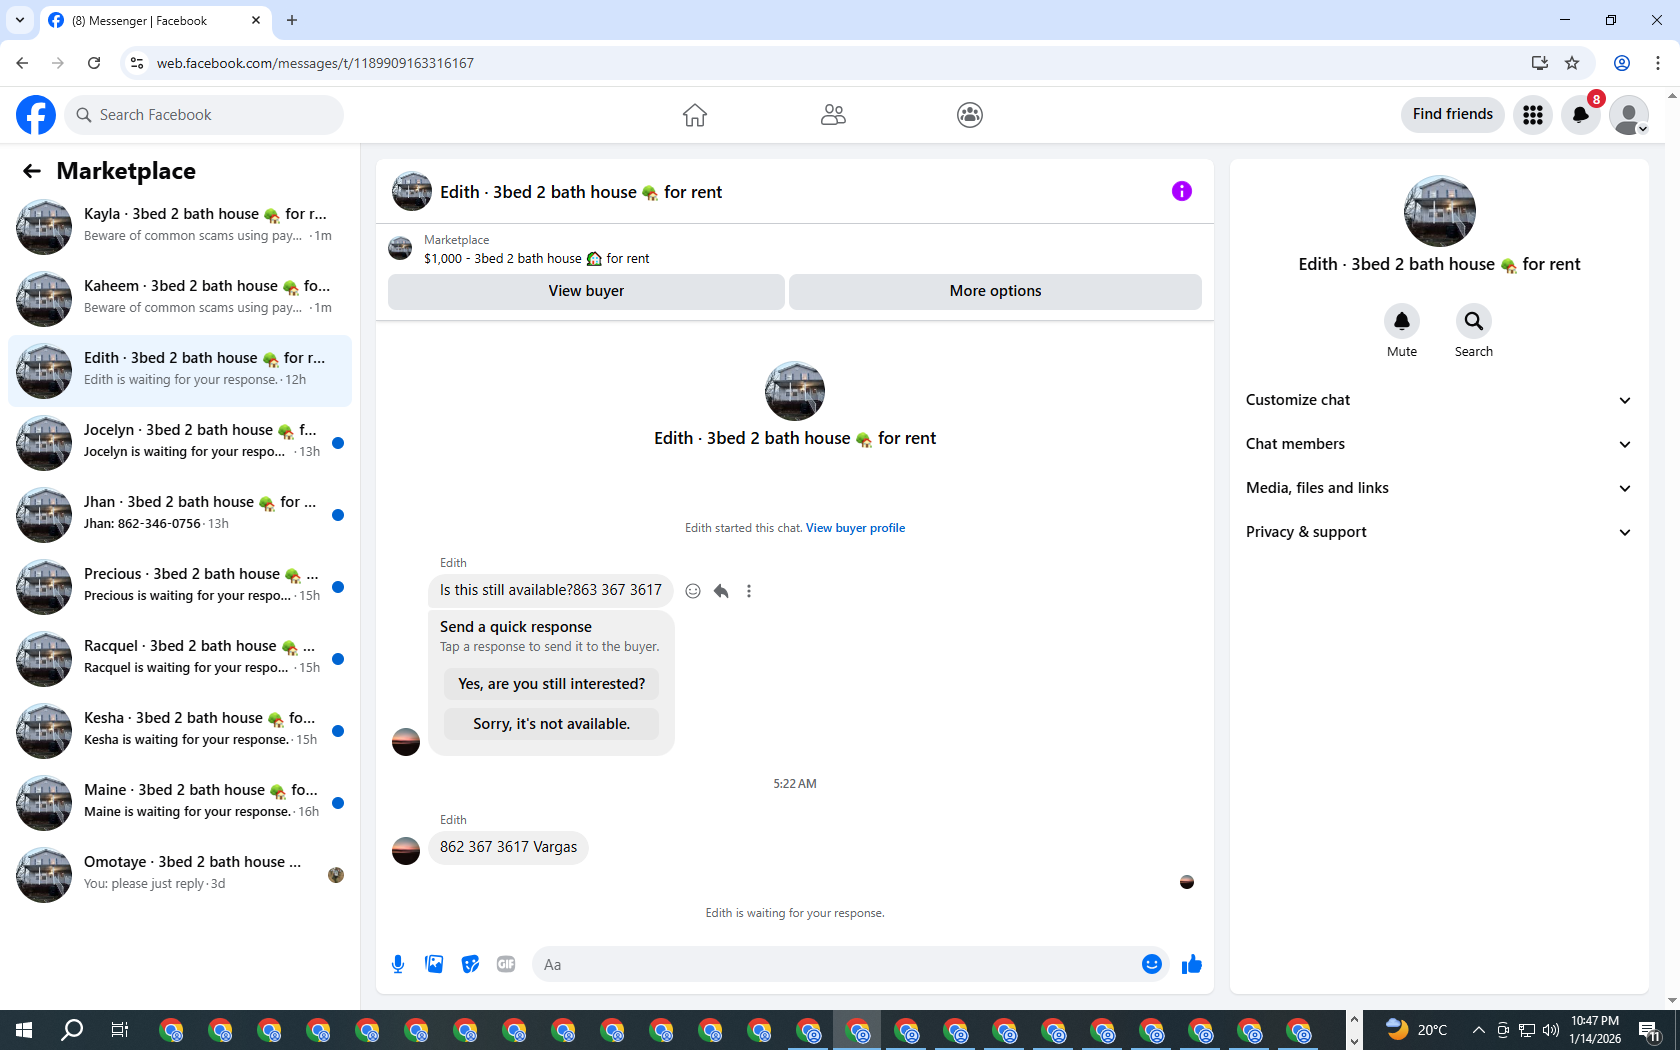Screen dimensions: 1680x1050
Task: Open Racquel's conversation
Action: coord(180,659)
